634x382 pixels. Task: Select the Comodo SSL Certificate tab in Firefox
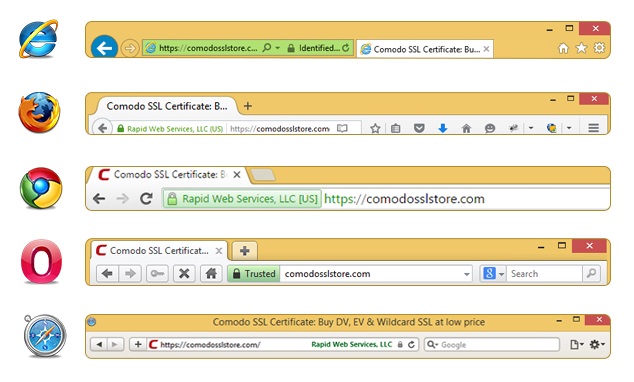click(167, 106)
